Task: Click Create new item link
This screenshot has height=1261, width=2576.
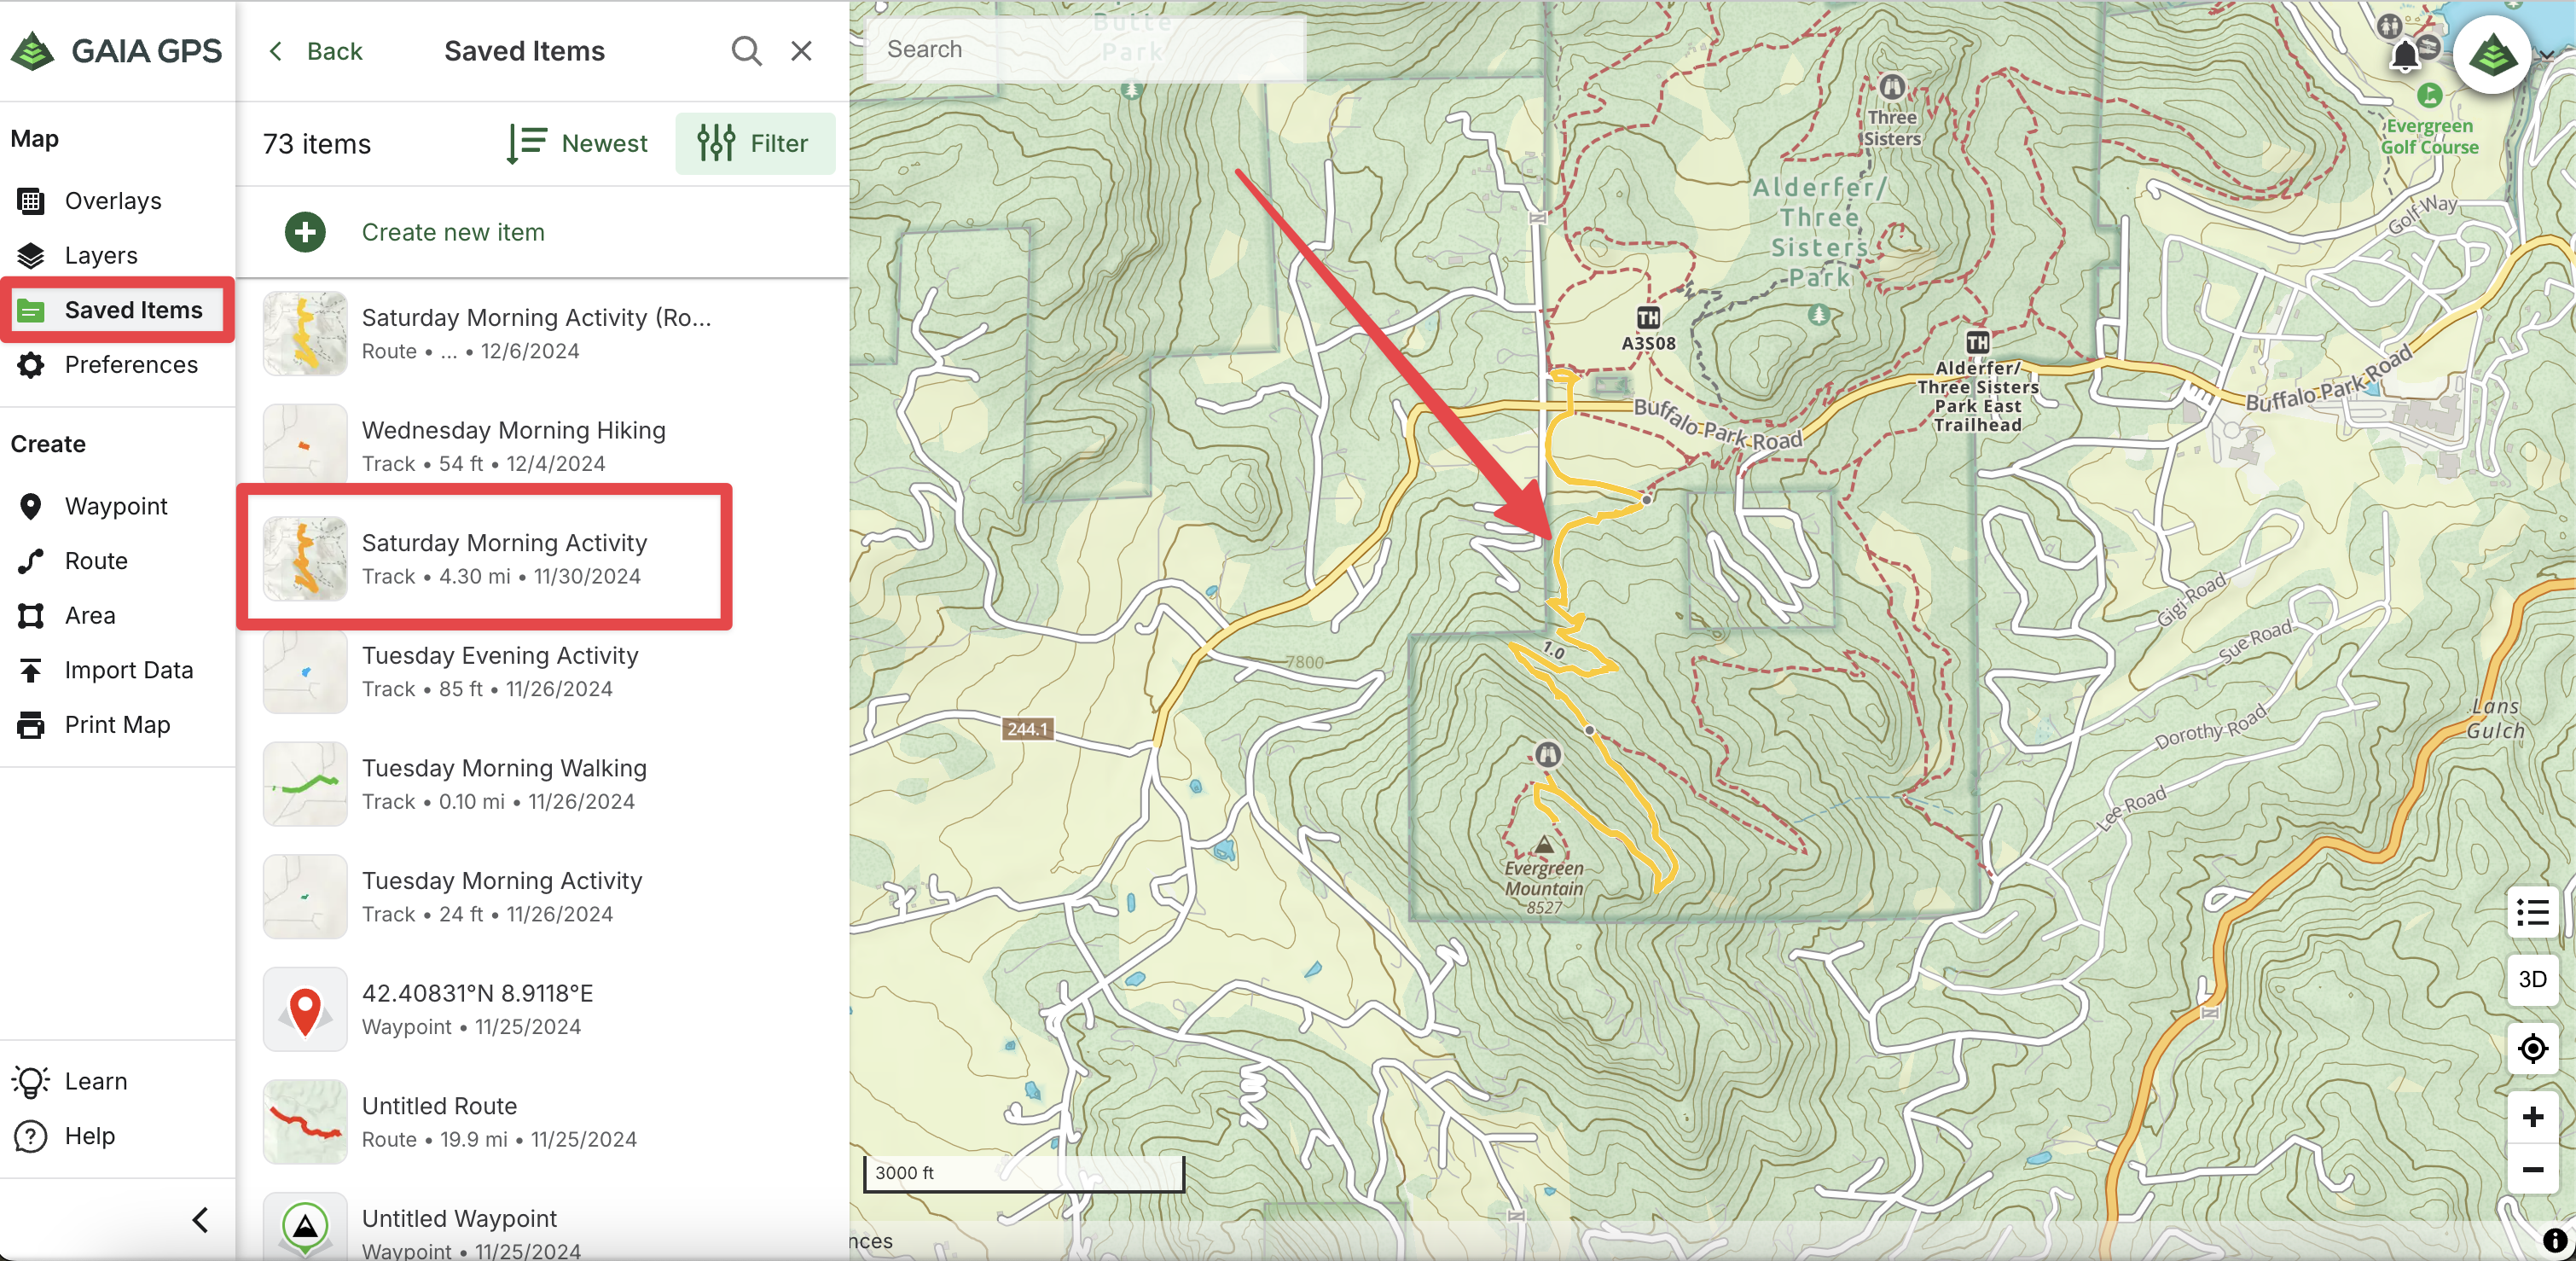Action: click(453, 232)
